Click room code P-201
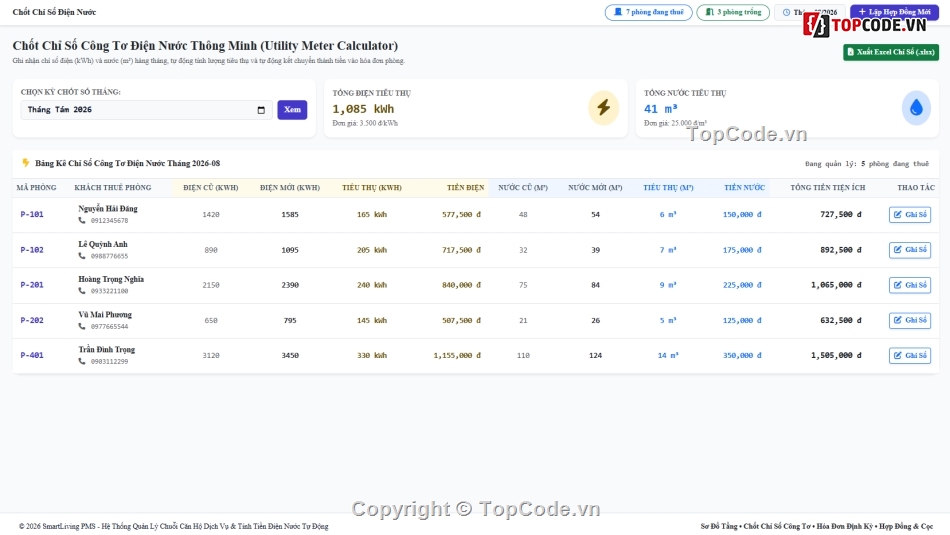 pyautogui.click(x=32, y=285)
